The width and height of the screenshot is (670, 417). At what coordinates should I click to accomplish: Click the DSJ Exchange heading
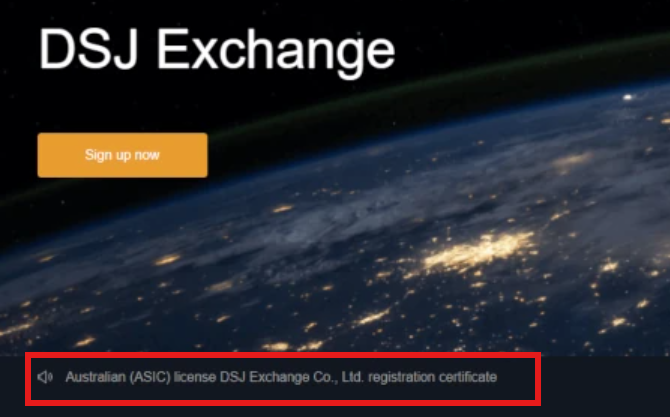coord(217,50)
